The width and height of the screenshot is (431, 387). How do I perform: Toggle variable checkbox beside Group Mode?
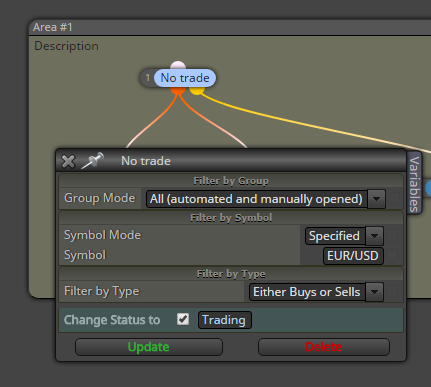394,198
